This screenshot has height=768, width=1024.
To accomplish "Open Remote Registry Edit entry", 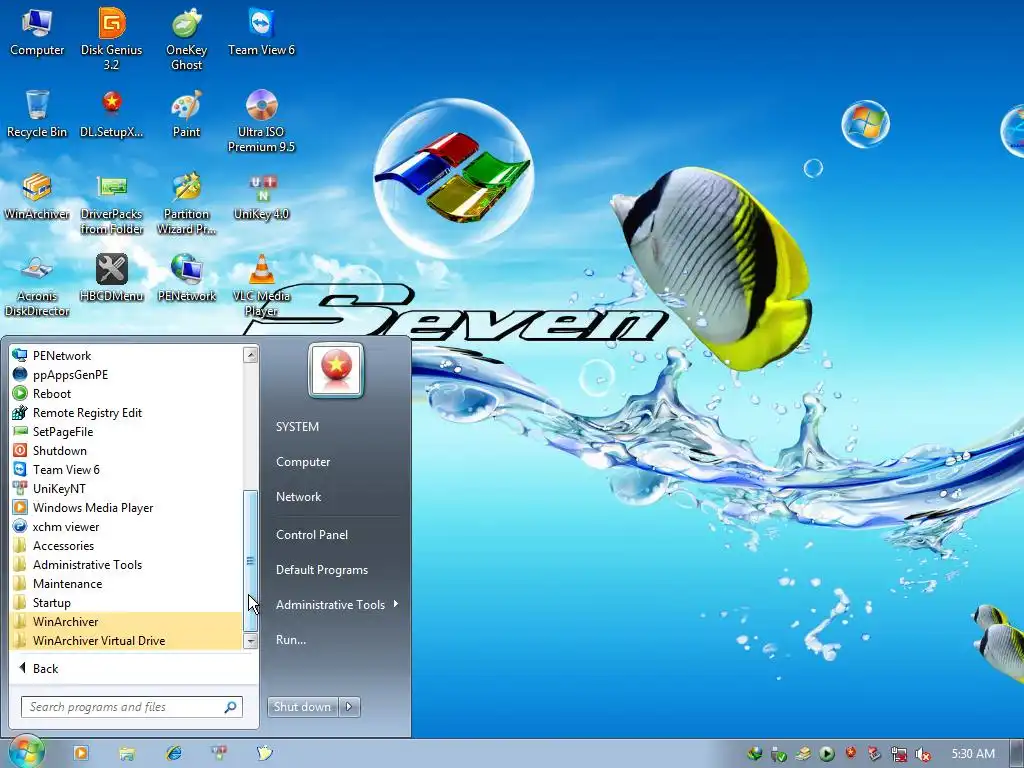I will 125,413.
